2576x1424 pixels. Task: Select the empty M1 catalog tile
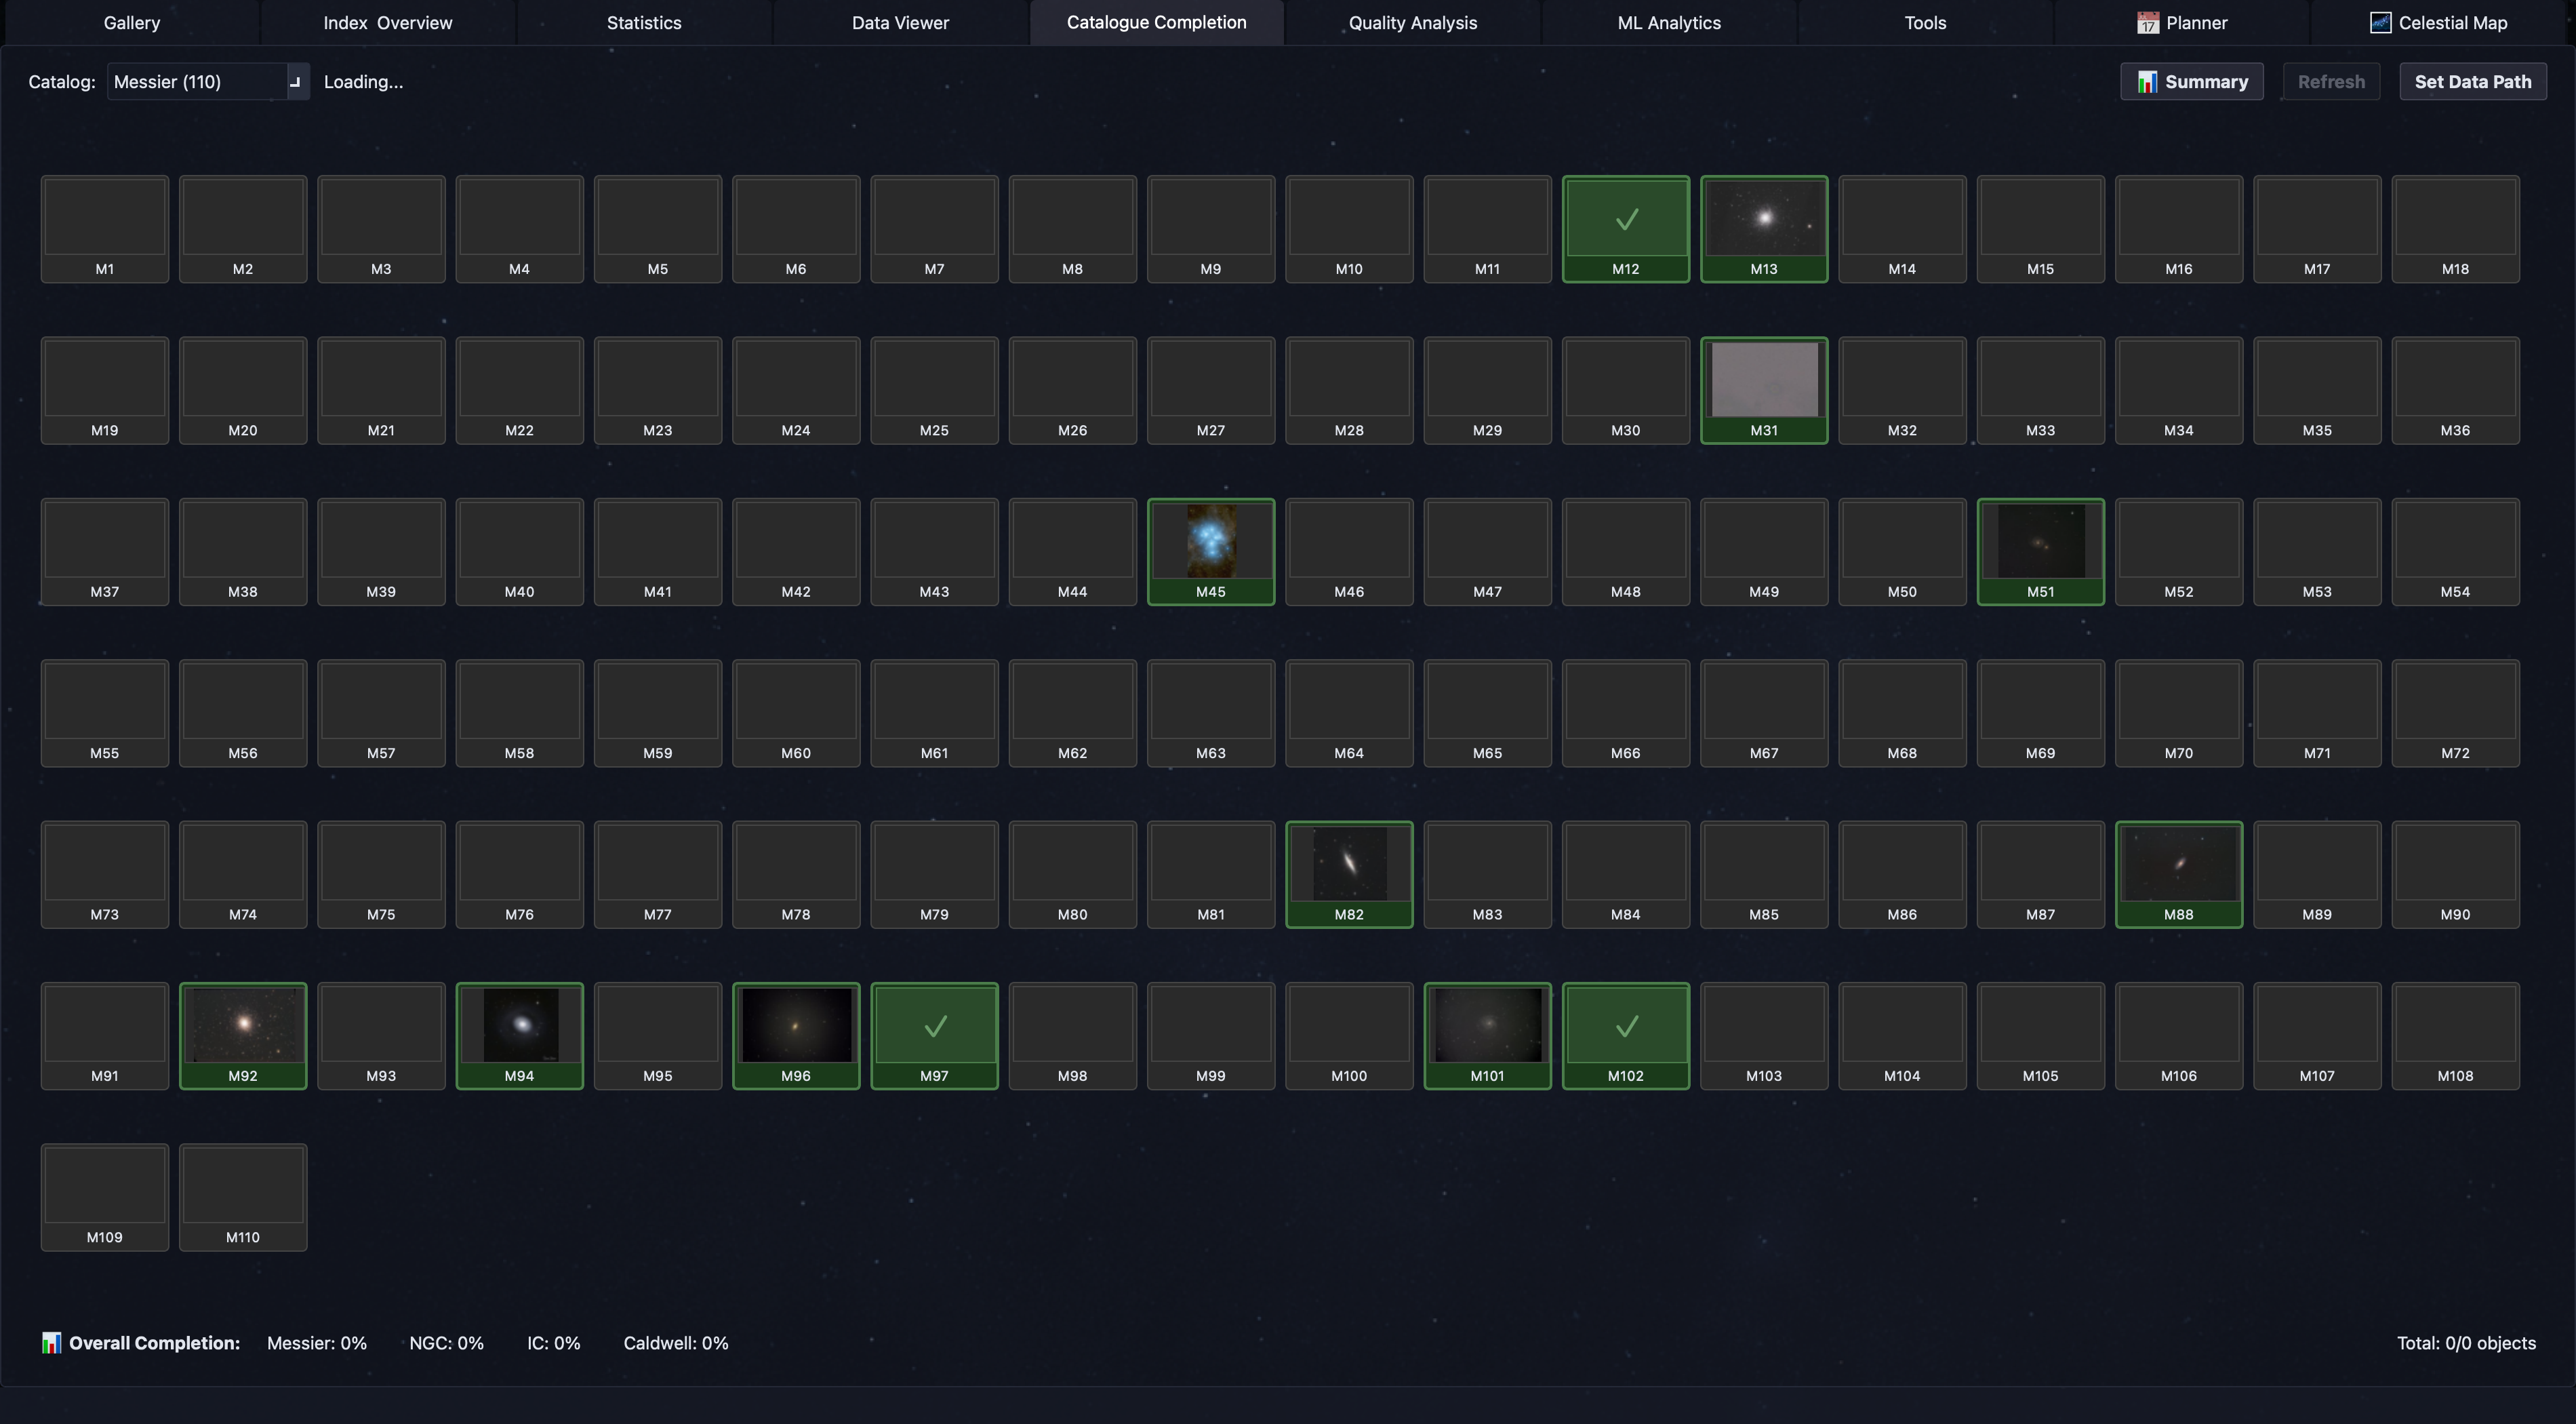(104, 228)
